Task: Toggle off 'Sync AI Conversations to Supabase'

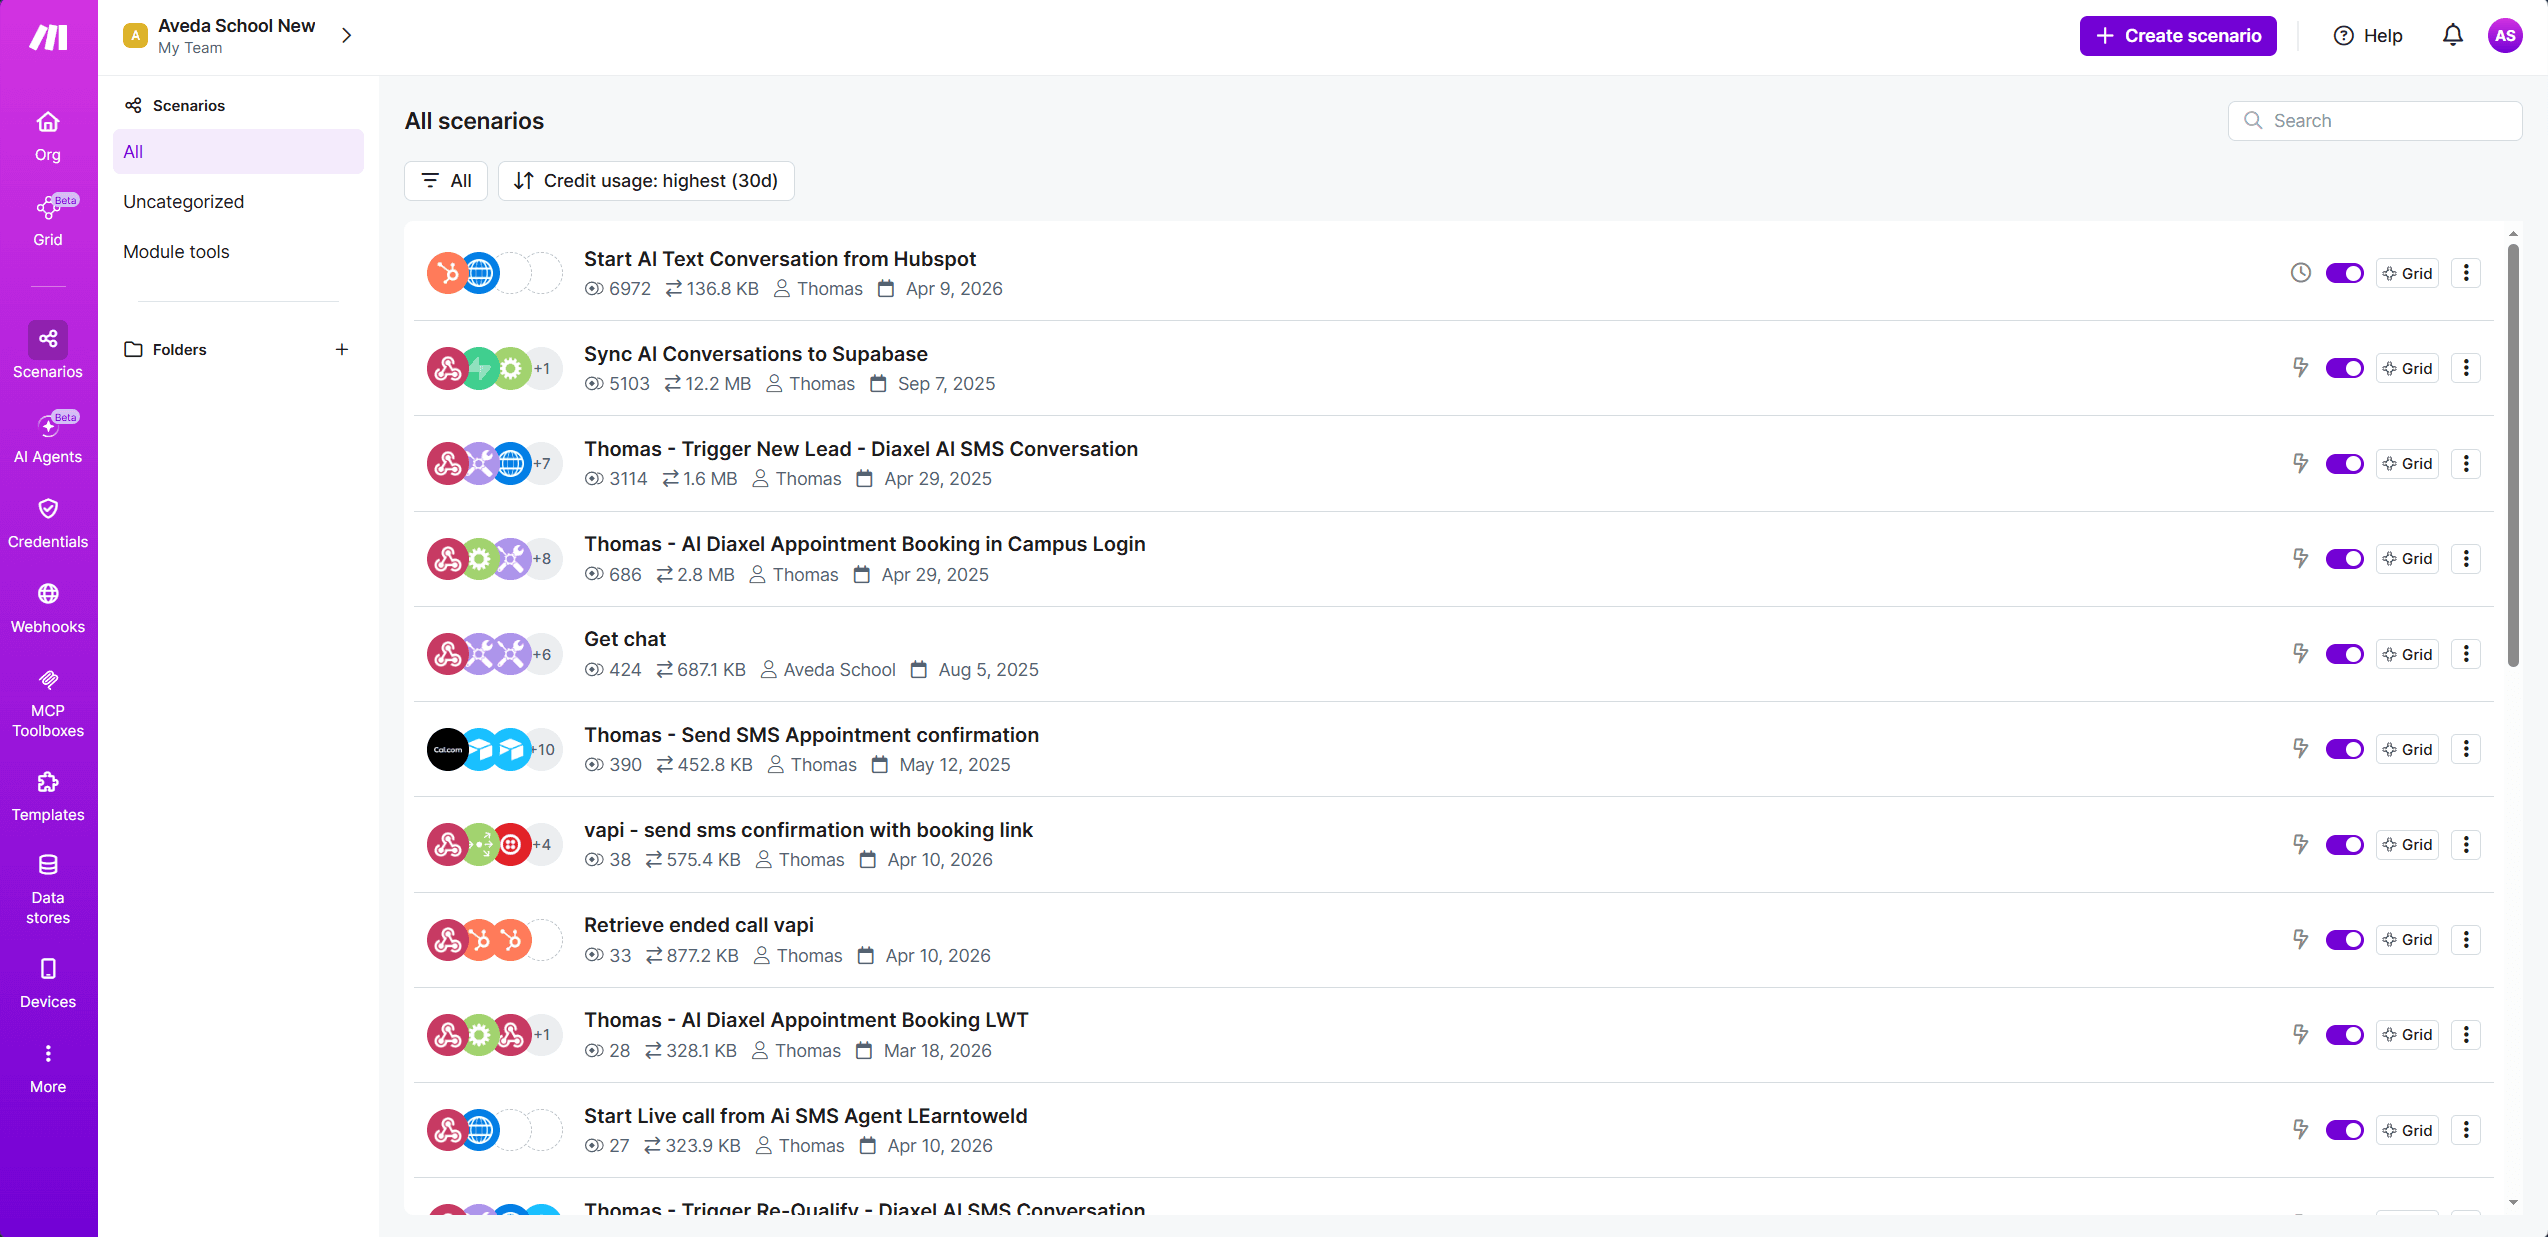Action: pos(2343,368)
